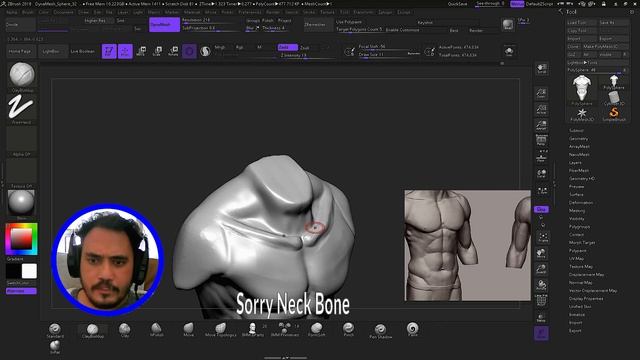The height and width of the screenshot is (360, 640).
Task: Click the Load Tool button
Action: 582,22
